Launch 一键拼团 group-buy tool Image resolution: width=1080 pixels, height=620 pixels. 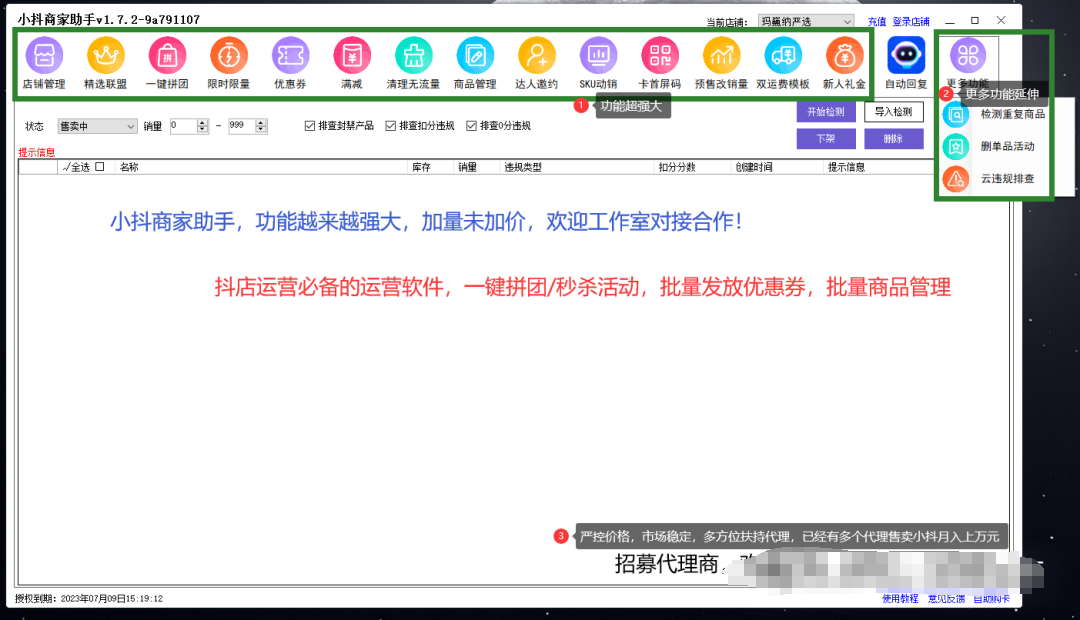167,56
